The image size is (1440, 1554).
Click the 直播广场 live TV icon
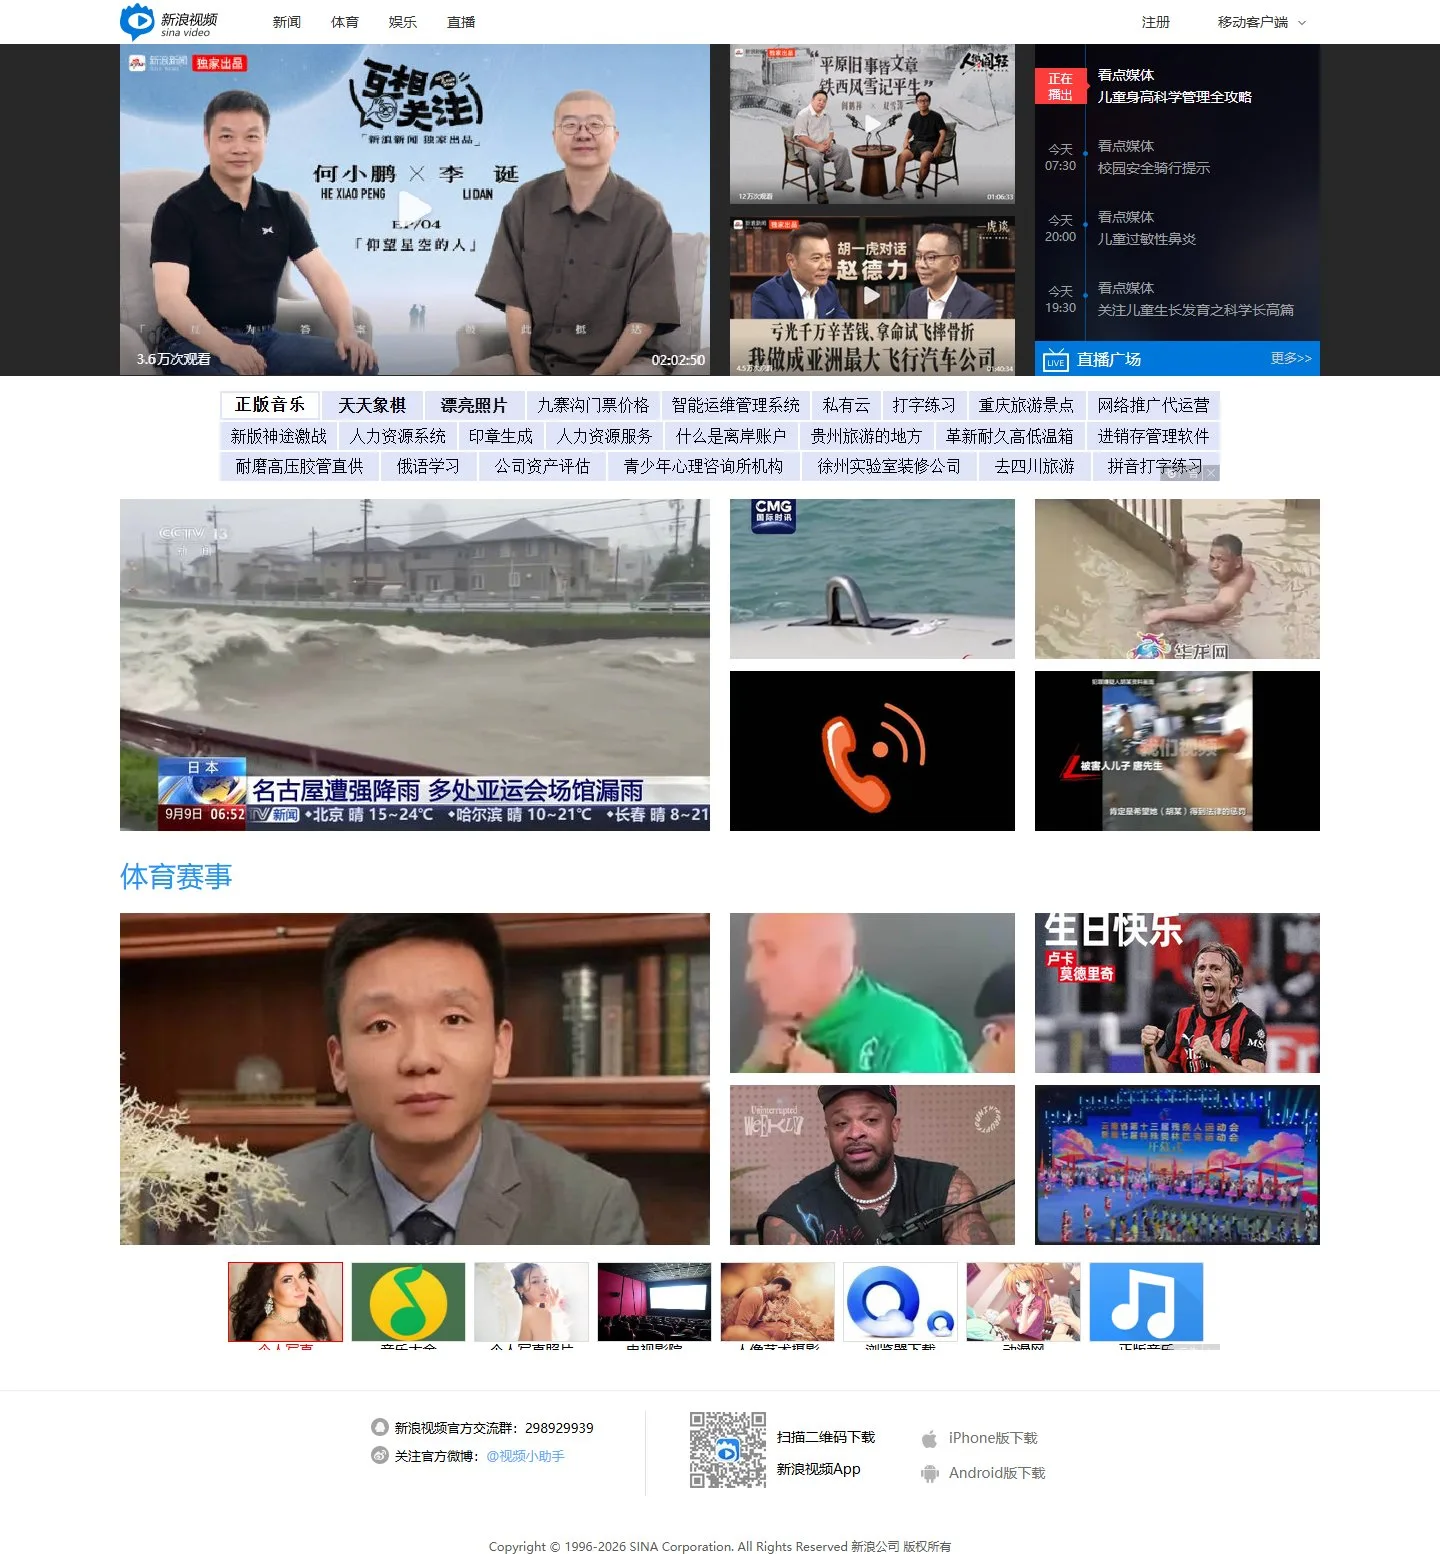(x=1055, y=360)
